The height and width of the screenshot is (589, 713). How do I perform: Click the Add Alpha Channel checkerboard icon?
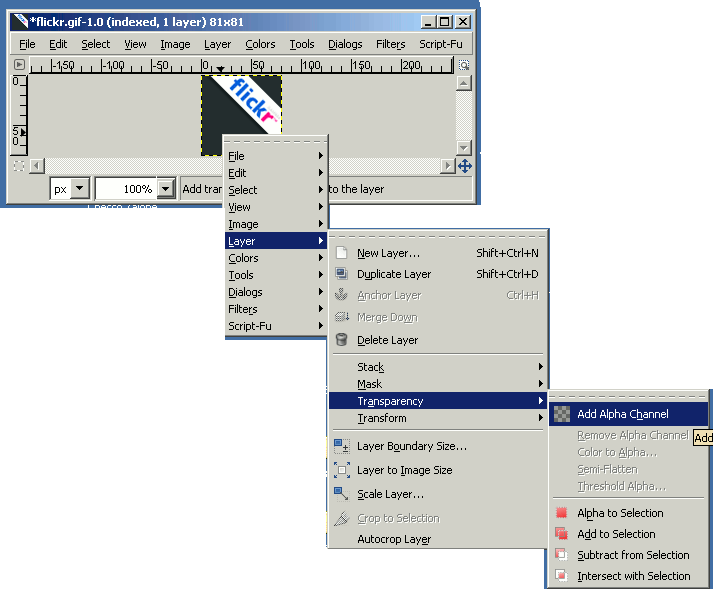click(562, 414)
